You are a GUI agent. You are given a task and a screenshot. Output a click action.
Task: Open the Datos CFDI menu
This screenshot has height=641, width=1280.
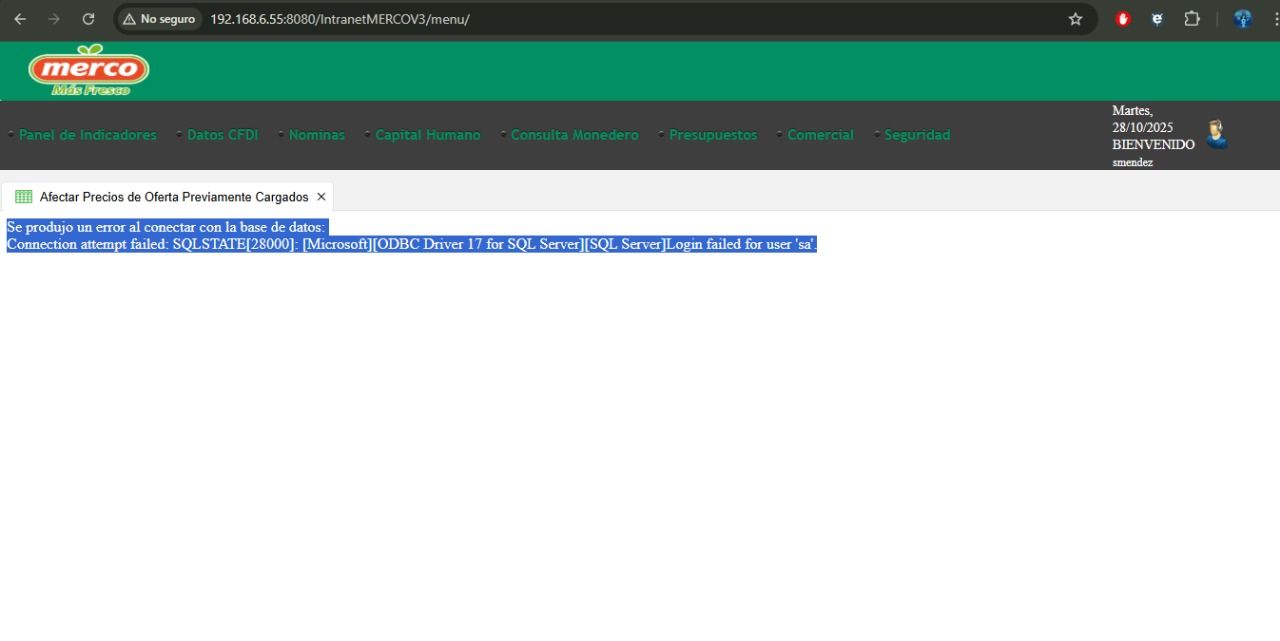click(222, 135)
